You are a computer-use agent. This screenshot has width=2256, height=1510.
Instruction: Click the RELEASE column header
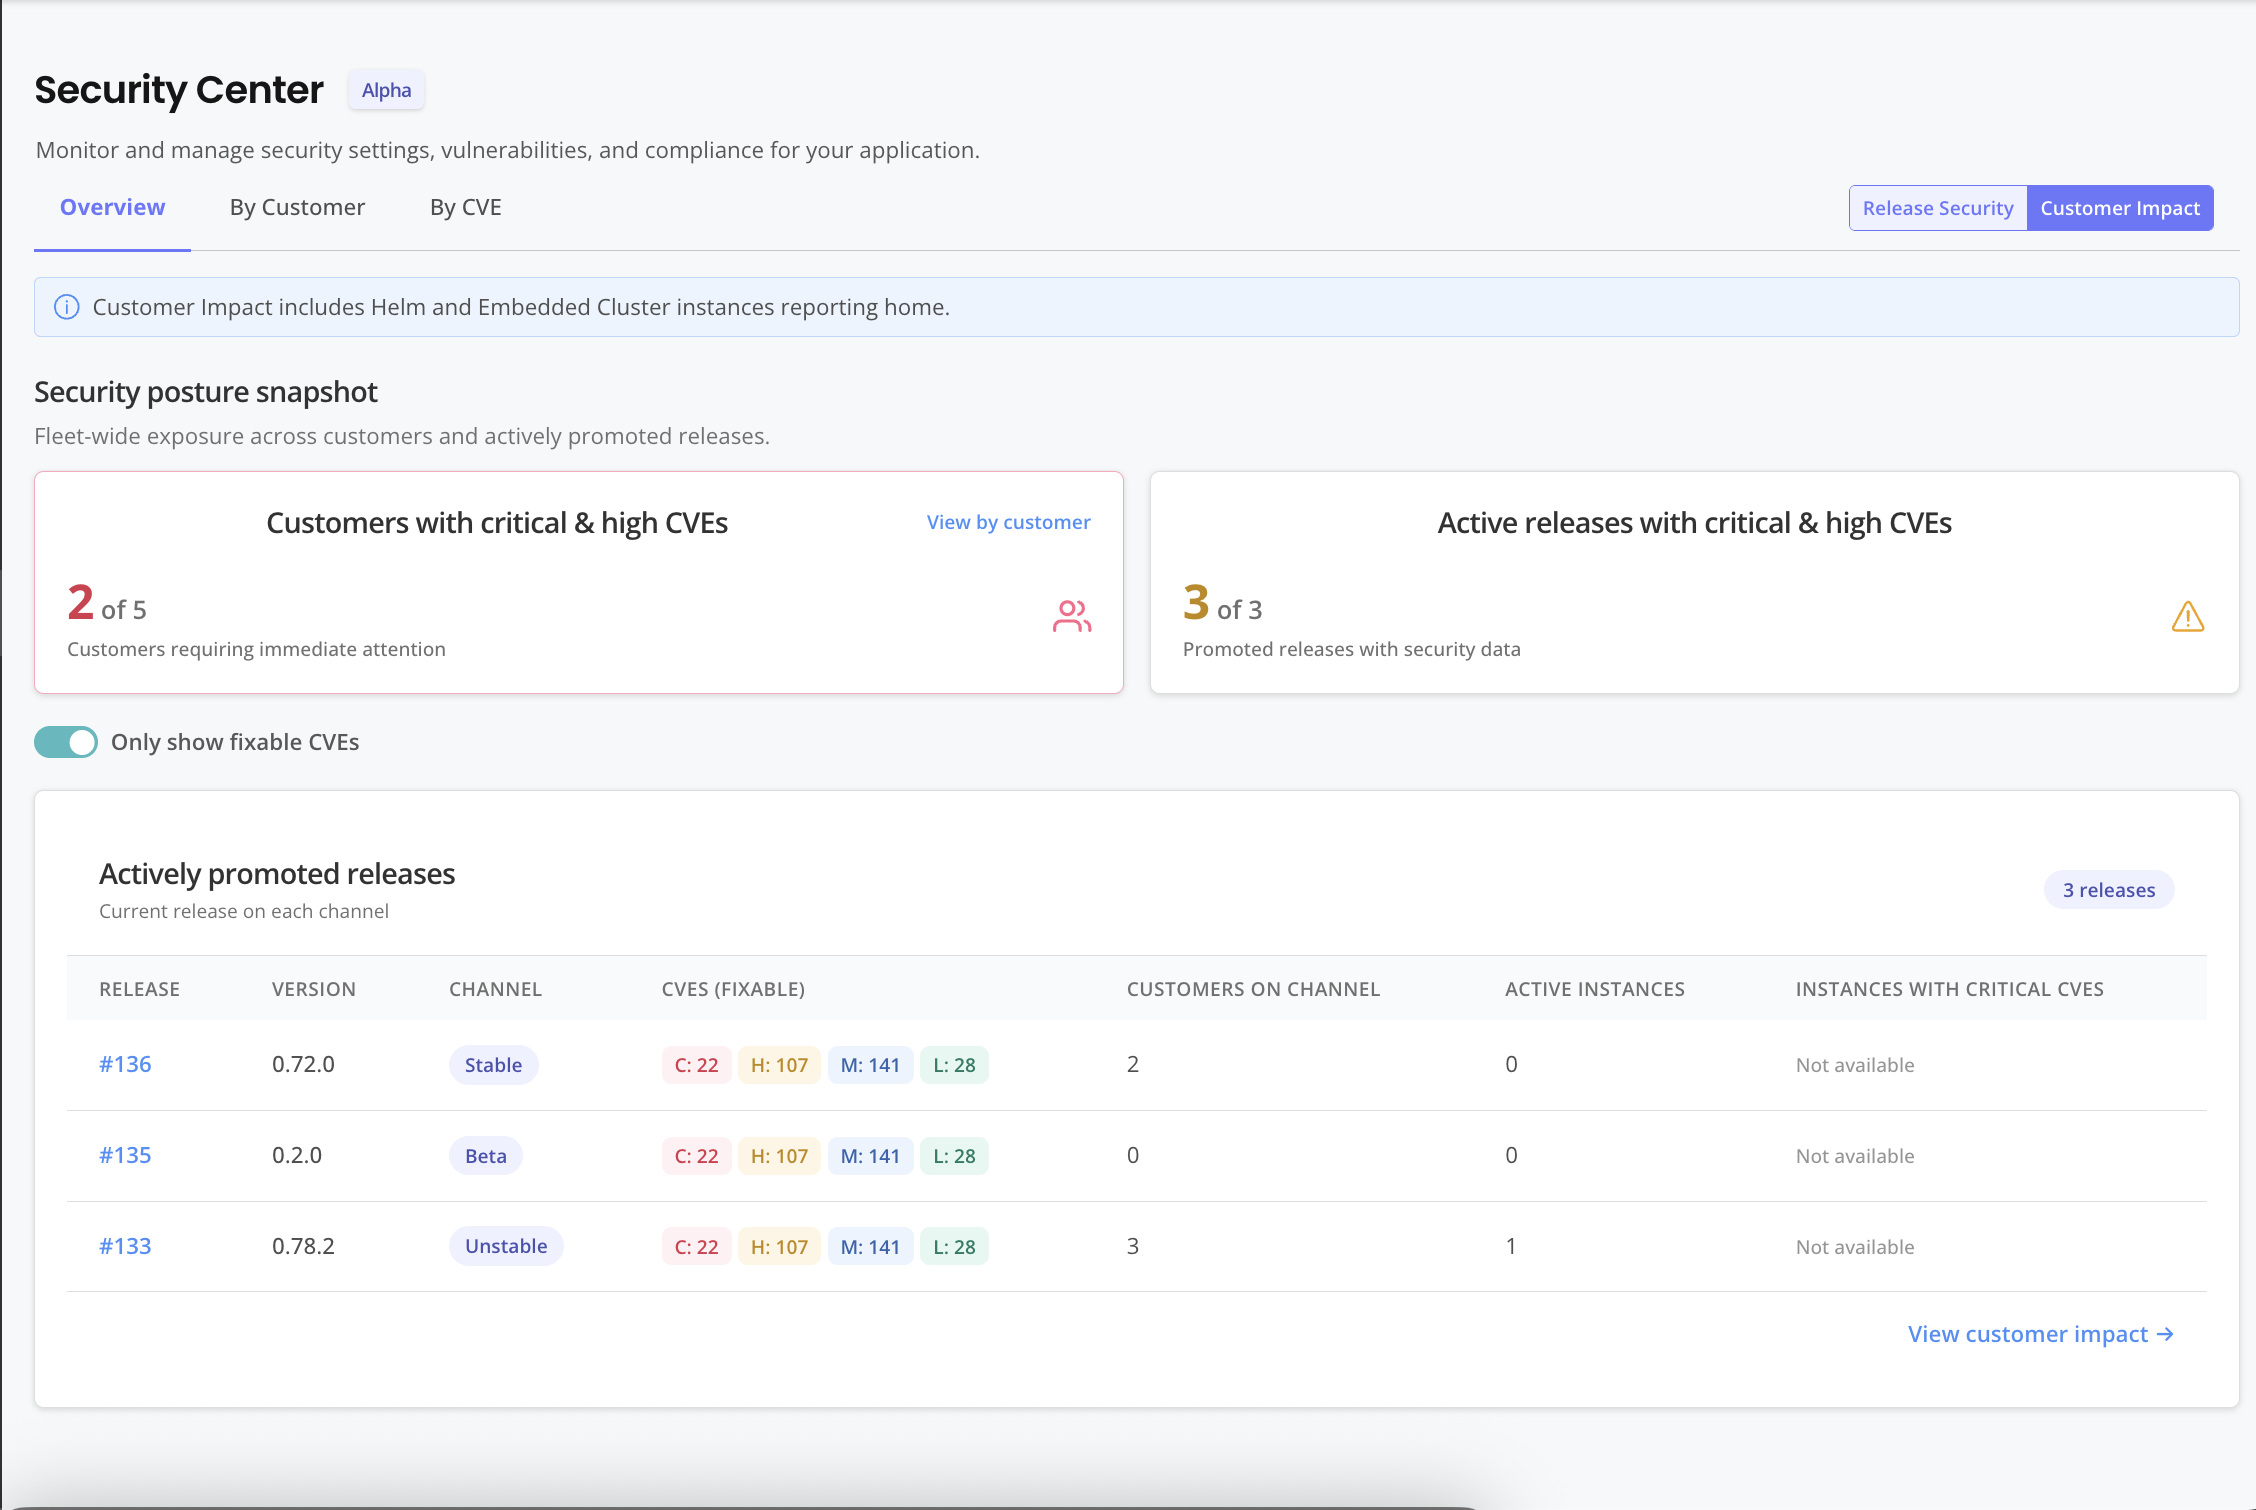[139, 989]
